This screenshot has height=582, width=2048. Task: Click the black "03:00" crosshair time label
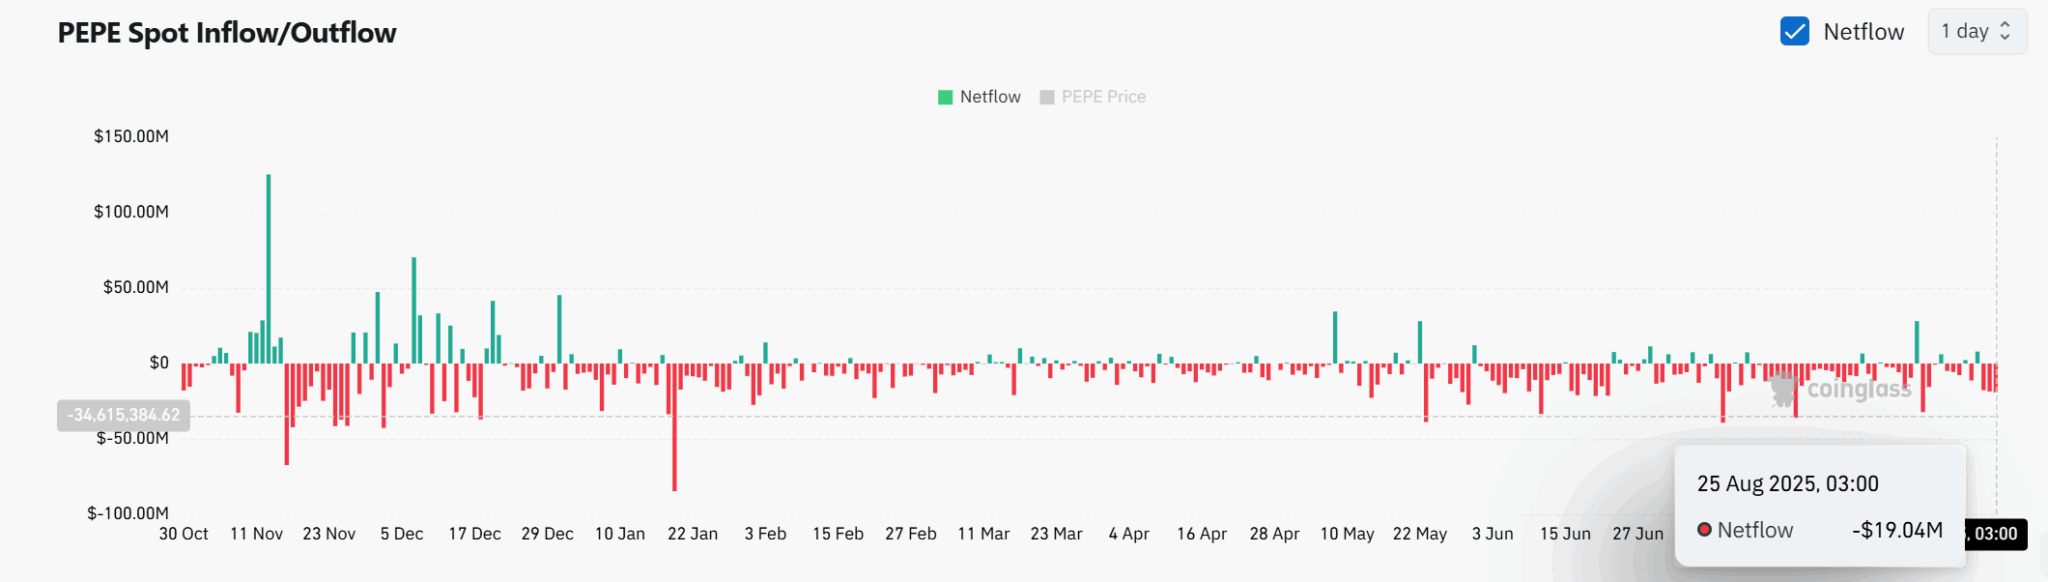[1996, 534]
